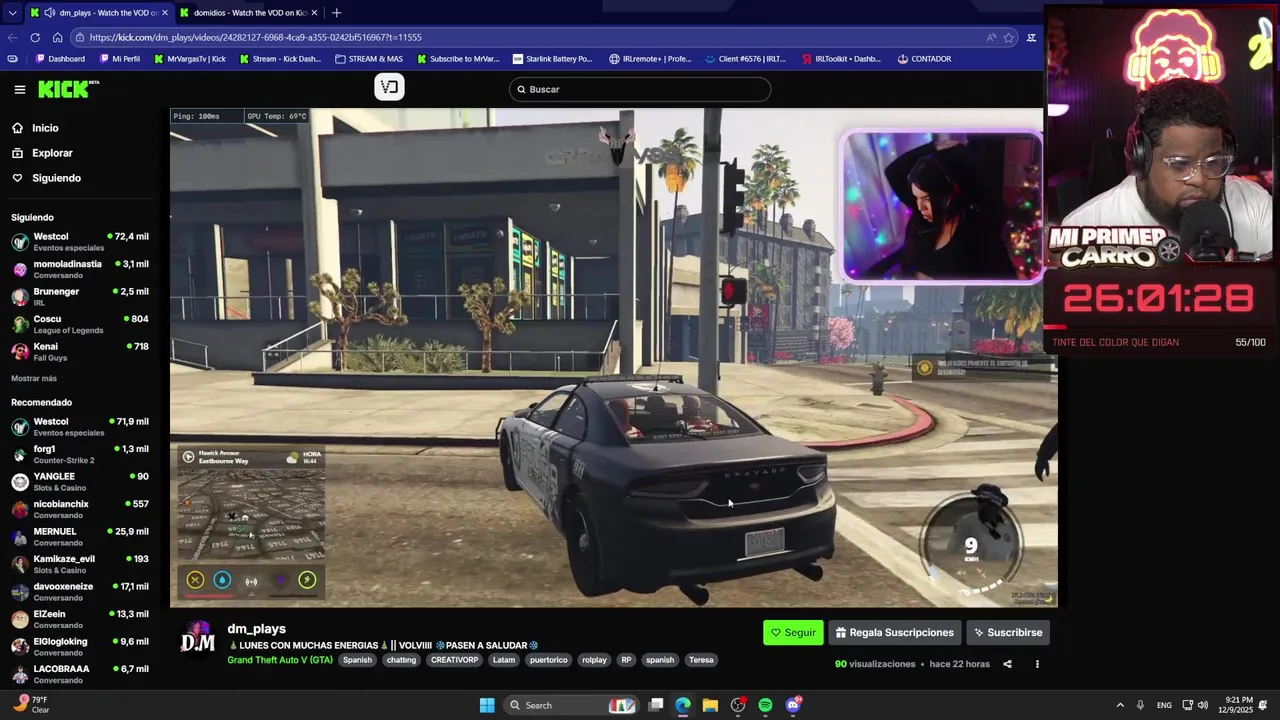This screenshot has width=1280, height=720.
Task: Show hidden system tray icons
Action: coord(1120,705)
